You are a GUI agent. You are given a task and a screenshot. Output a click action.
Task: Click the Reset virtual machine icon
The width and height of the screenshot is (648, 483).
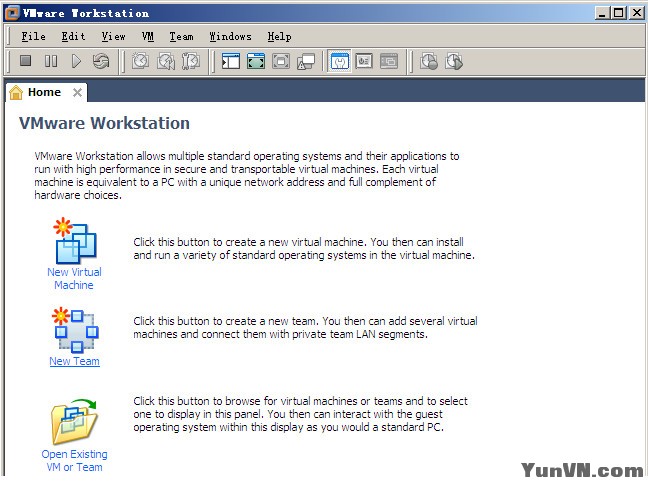(101, 61)
